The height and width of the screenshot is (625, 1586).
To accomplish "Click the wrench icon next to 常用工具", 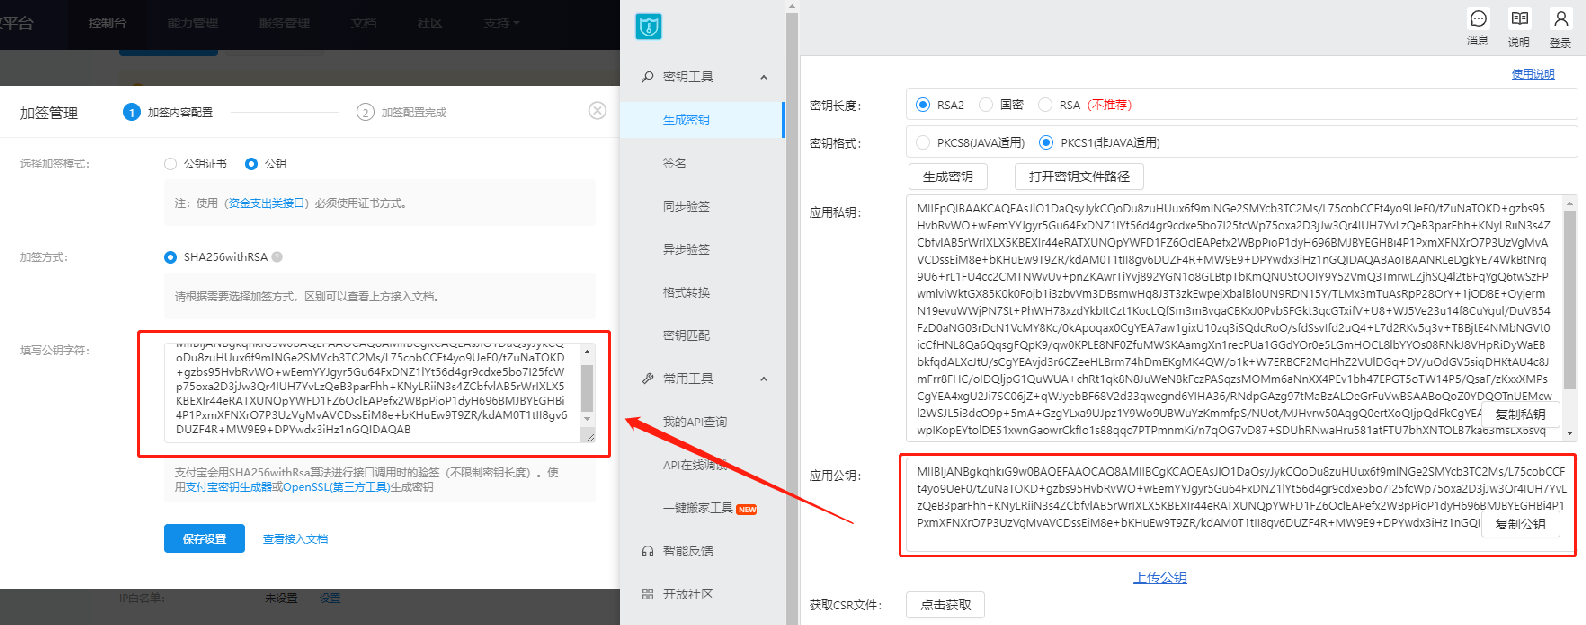I will (647, 378).
